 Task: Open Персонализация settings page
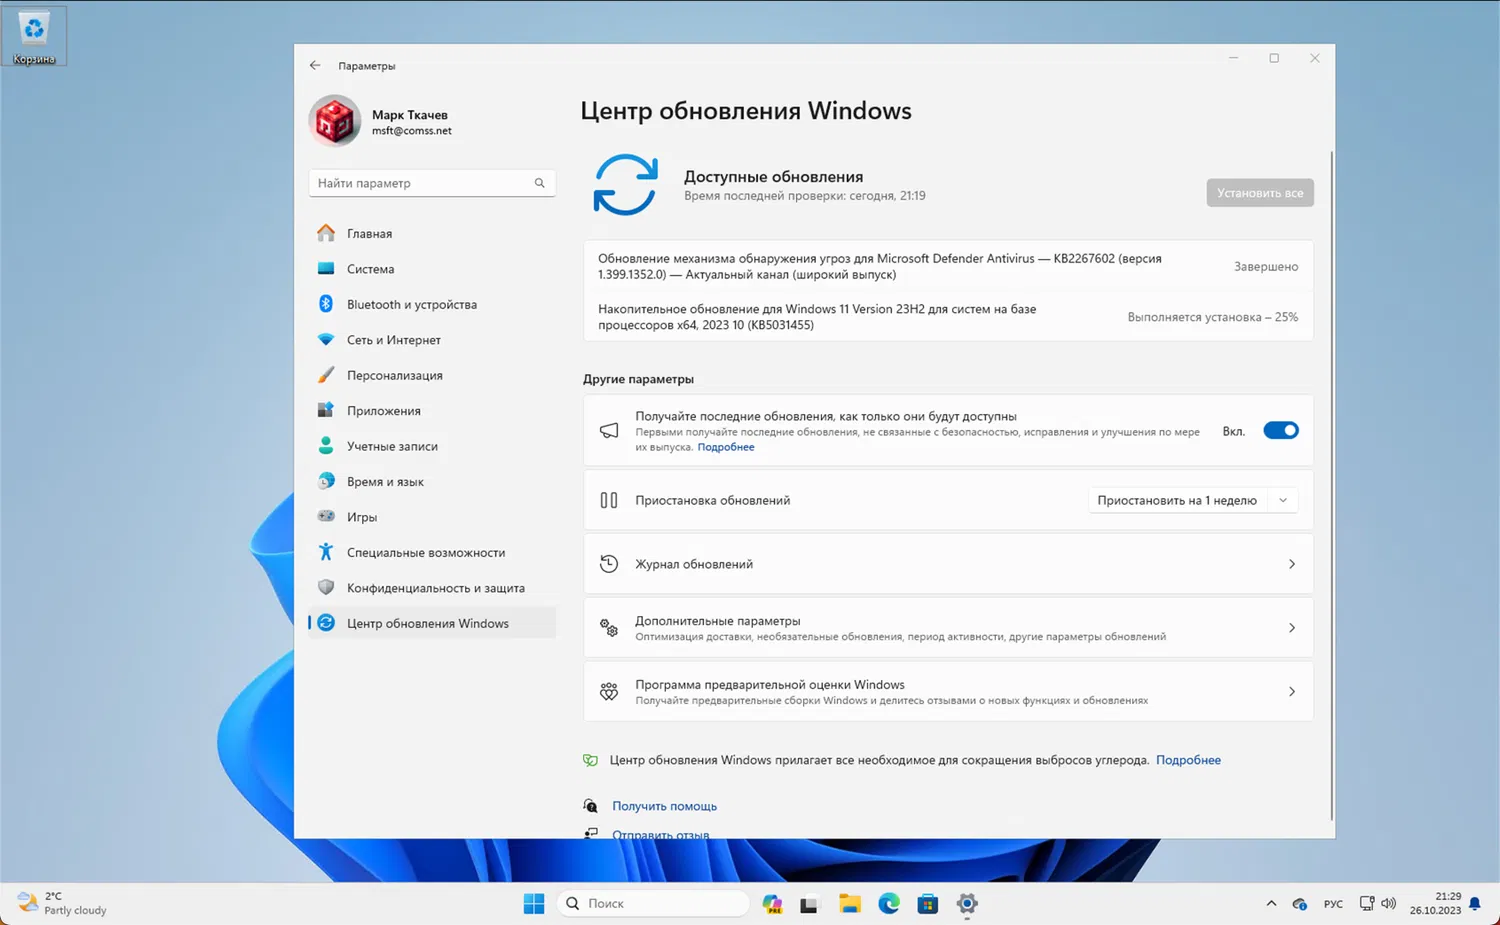(432, 375)
